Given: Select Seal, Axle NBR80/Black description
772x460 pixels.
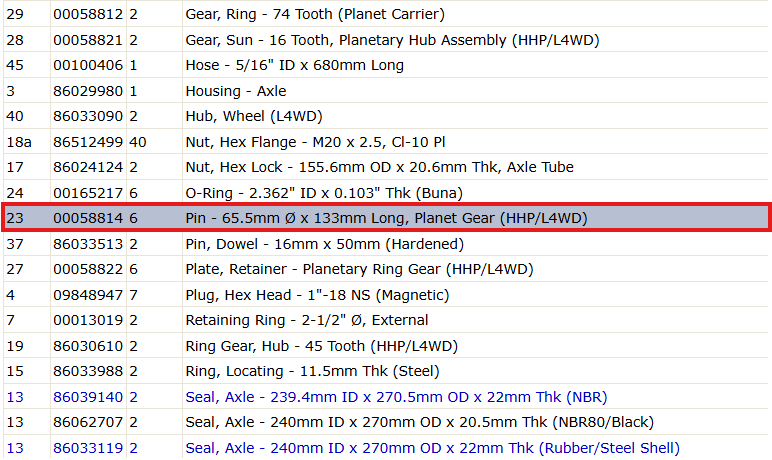Looking at the screenshot, I should (419, 422).
